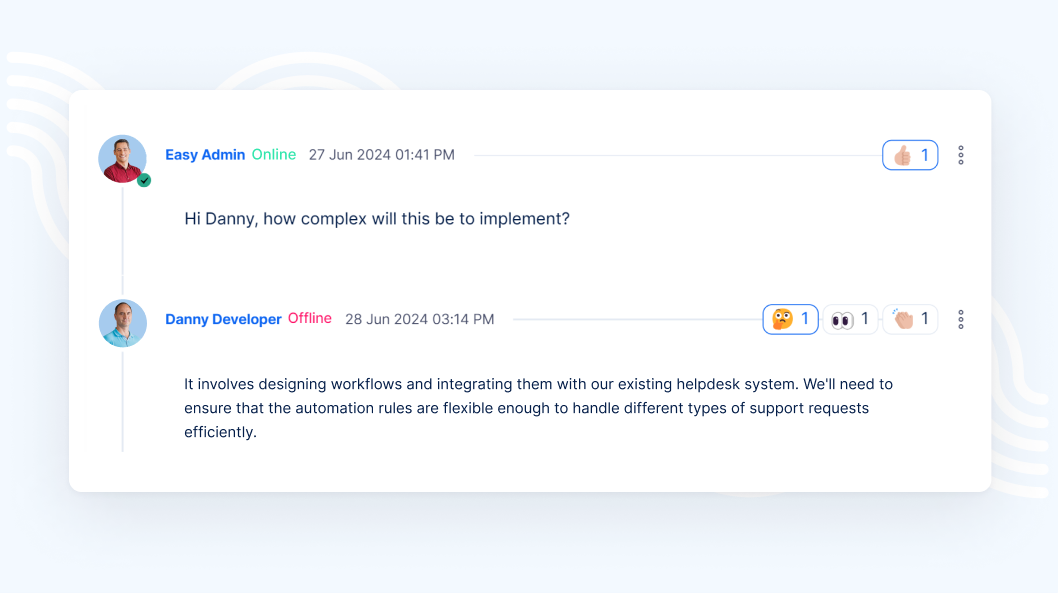Click the 28 Jun 2024 03:14 PM timestamp

(419, 319)
